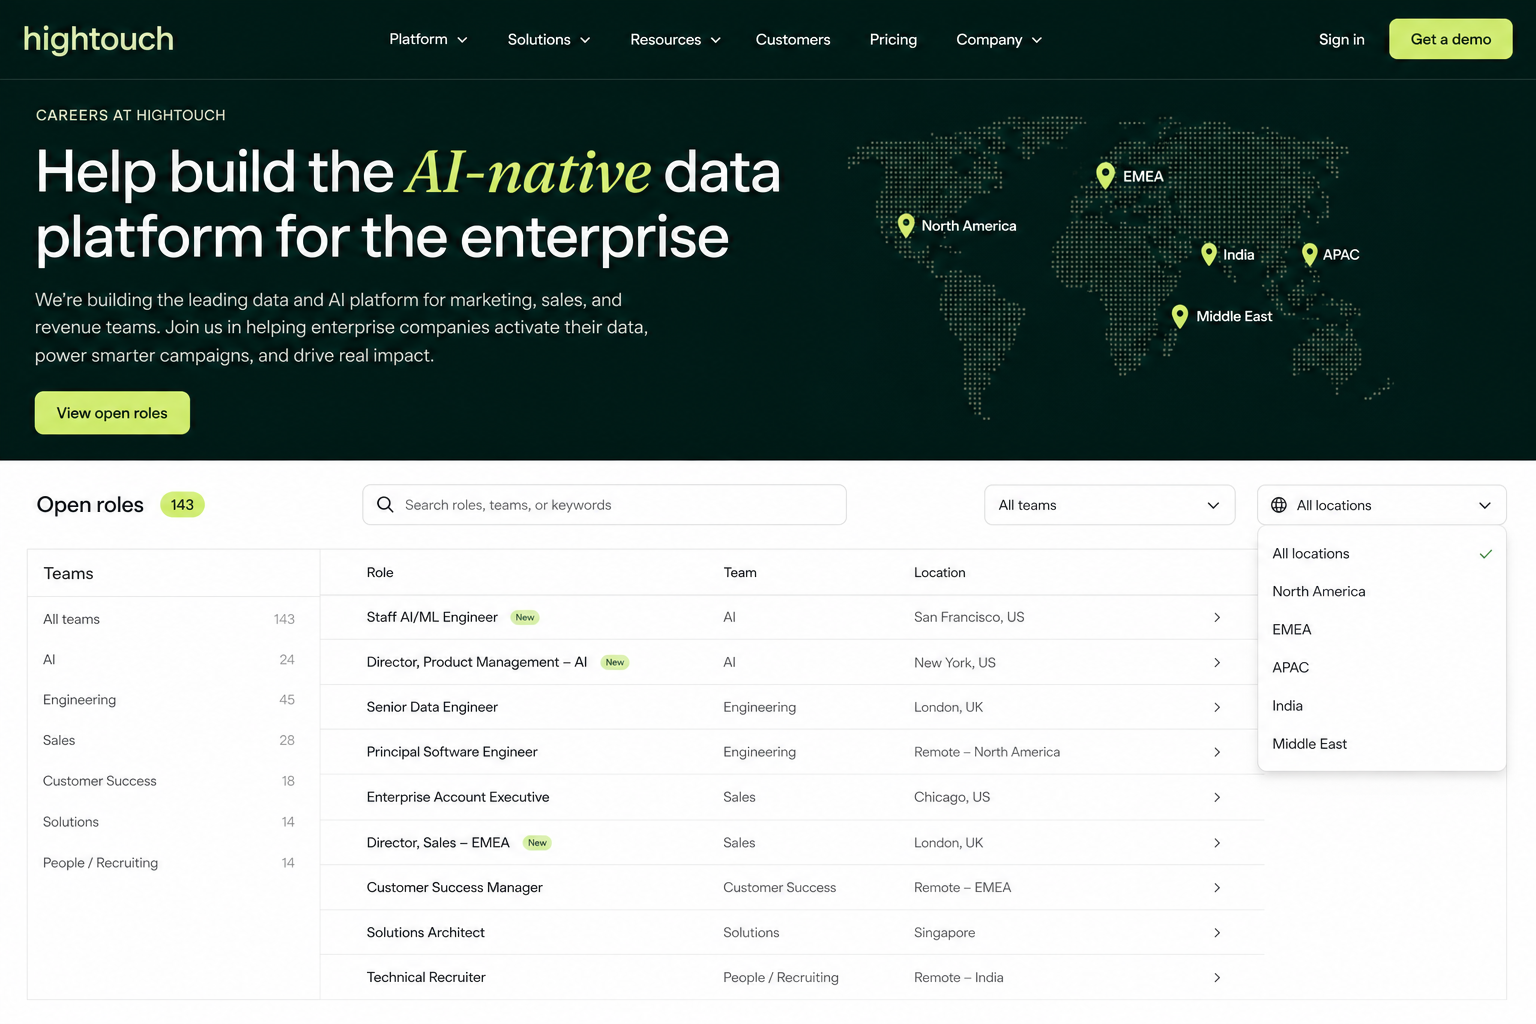The width and height of the screenshot is (1536, 1024).
Task: Click the globe icon in locations filter
Action: [x=1279, y=505]
